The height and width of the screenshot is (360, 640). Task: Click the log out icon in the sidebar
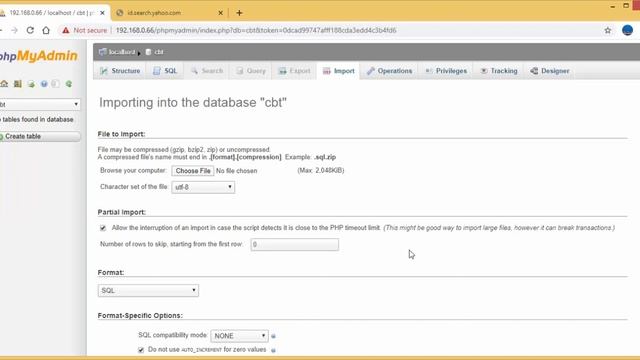click(x=18, y=84)
